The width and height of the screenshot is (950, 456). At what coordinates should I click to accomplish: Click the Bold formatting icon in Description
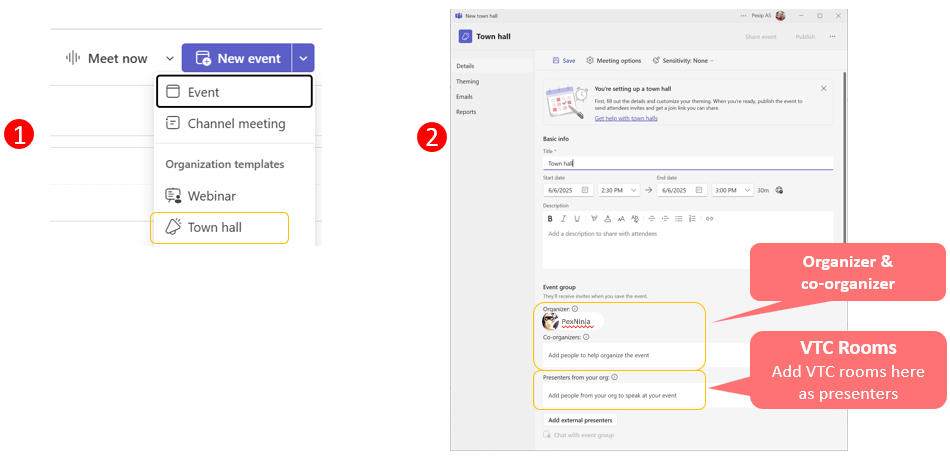(549, 218)
